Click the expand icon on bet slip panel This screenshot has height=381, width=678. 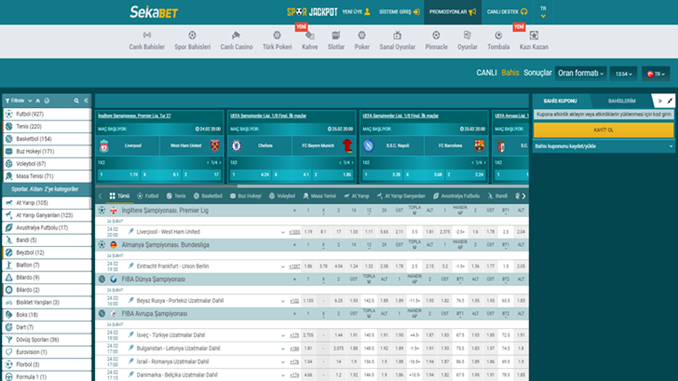(669, 101)
